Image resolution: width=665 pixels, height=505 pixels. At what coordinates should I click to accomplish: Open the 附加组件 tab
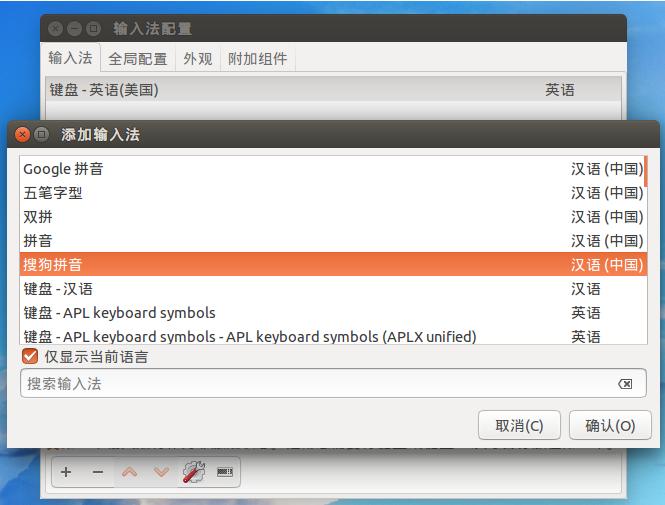(257, 59)
